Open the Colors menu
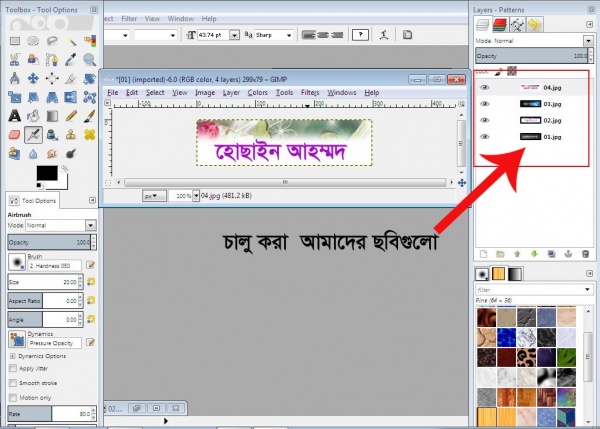 (x=258, y=93)
